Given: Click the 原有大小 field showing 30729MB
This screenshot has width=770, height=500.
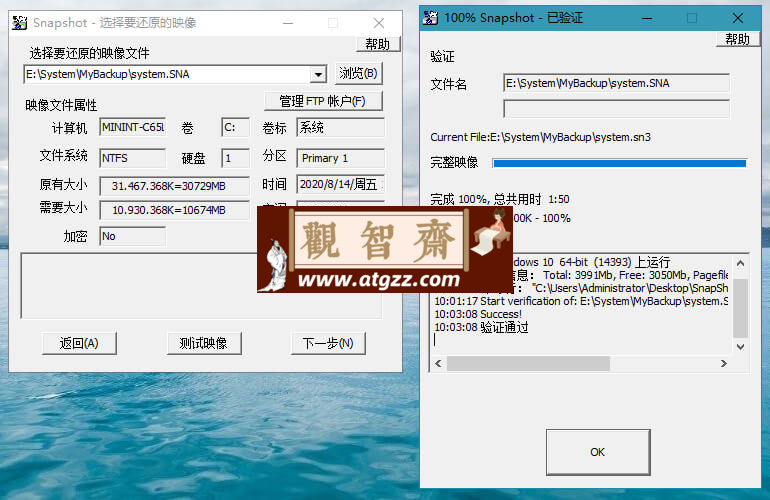Looking at the screenshot, I should click(174, 186).
